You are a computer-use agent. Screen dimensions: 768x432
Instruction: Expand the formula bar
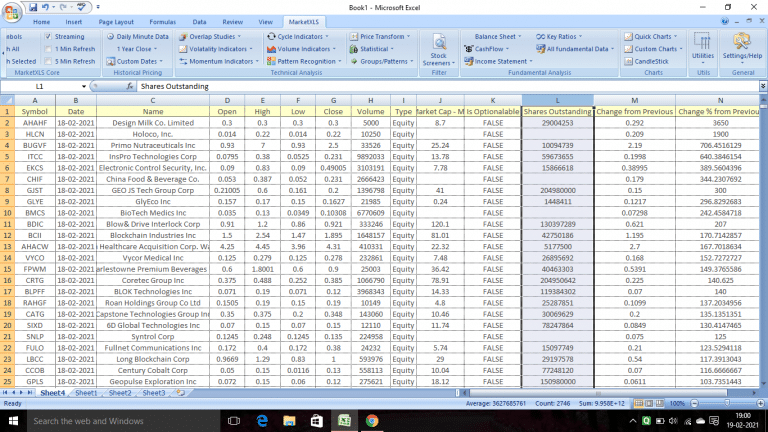[x=763, y=86]
